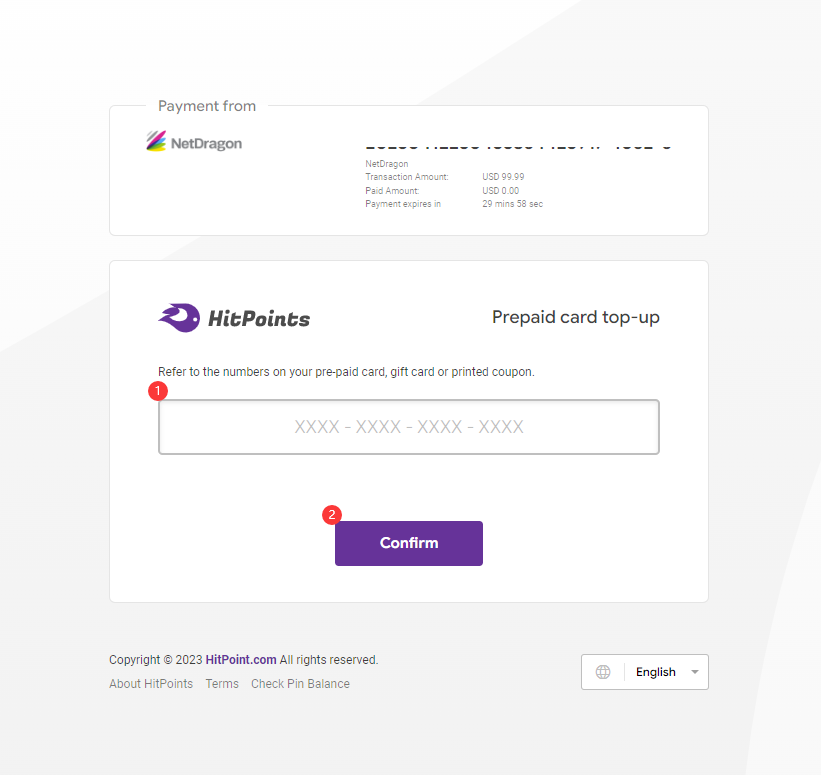
Task: Open the About HitPoints page
Action: click(151, 684)
